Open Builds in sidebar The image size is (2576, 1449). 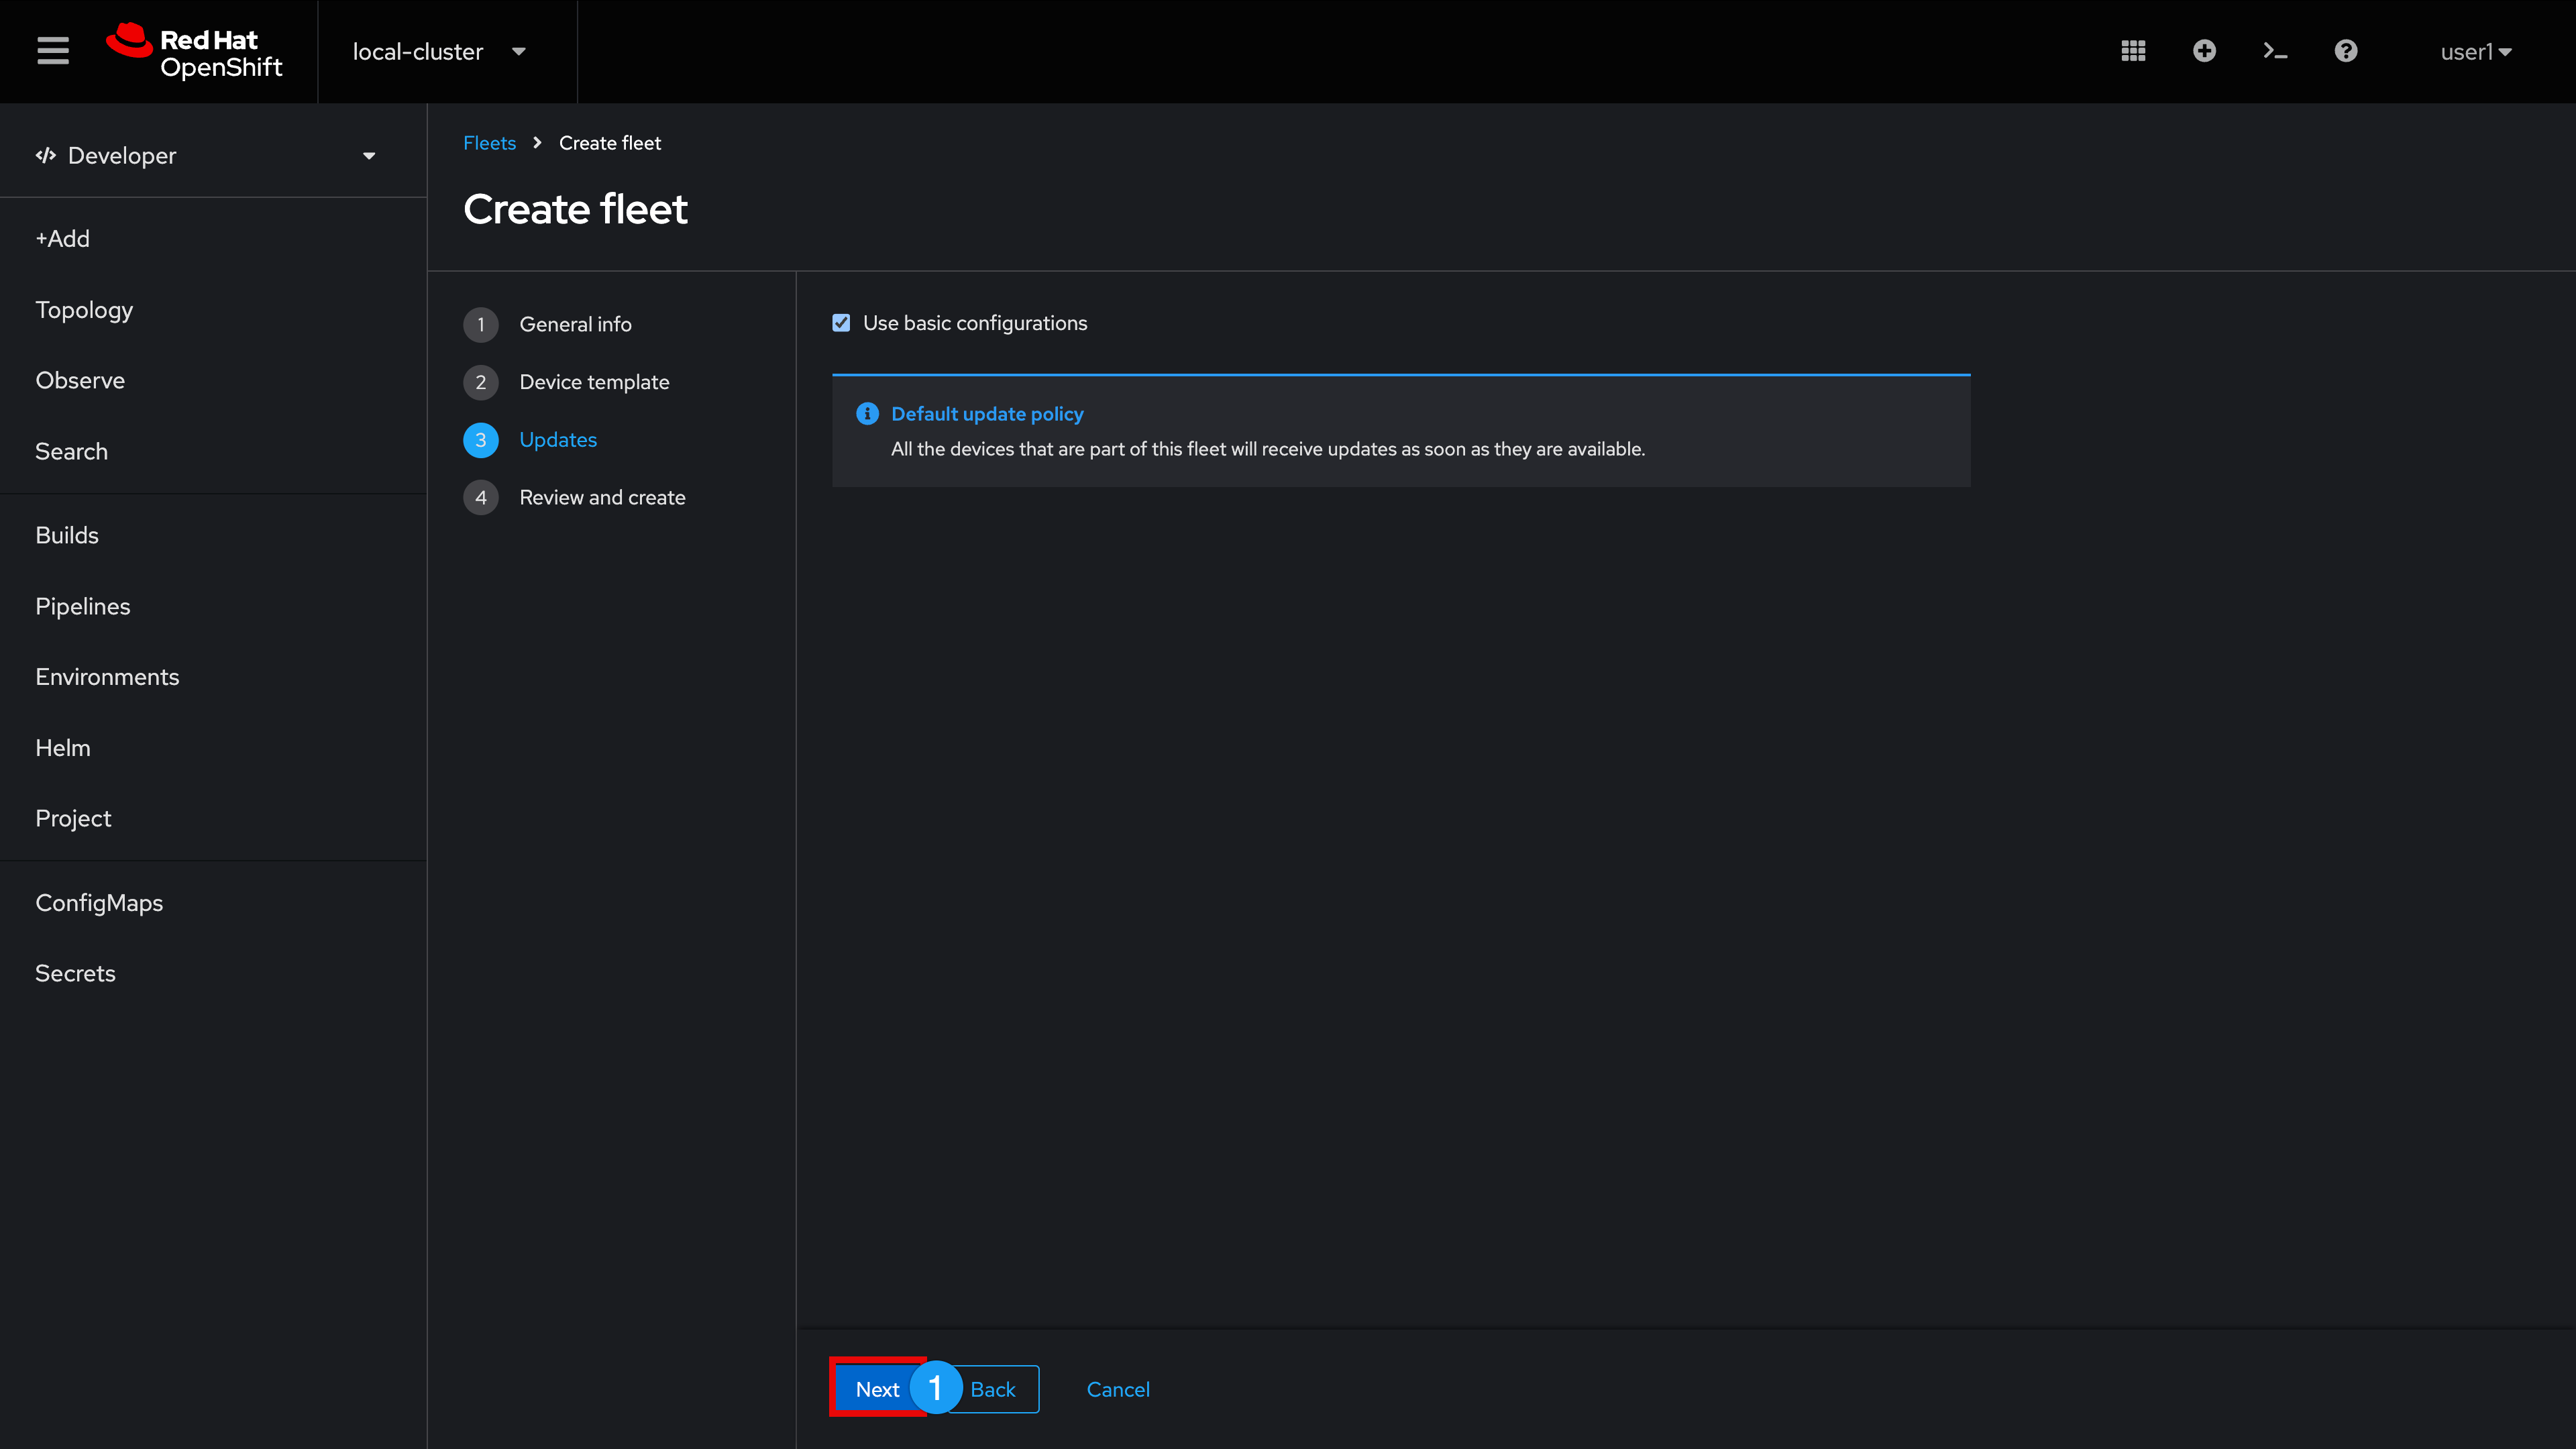click(x=67, y=535)
